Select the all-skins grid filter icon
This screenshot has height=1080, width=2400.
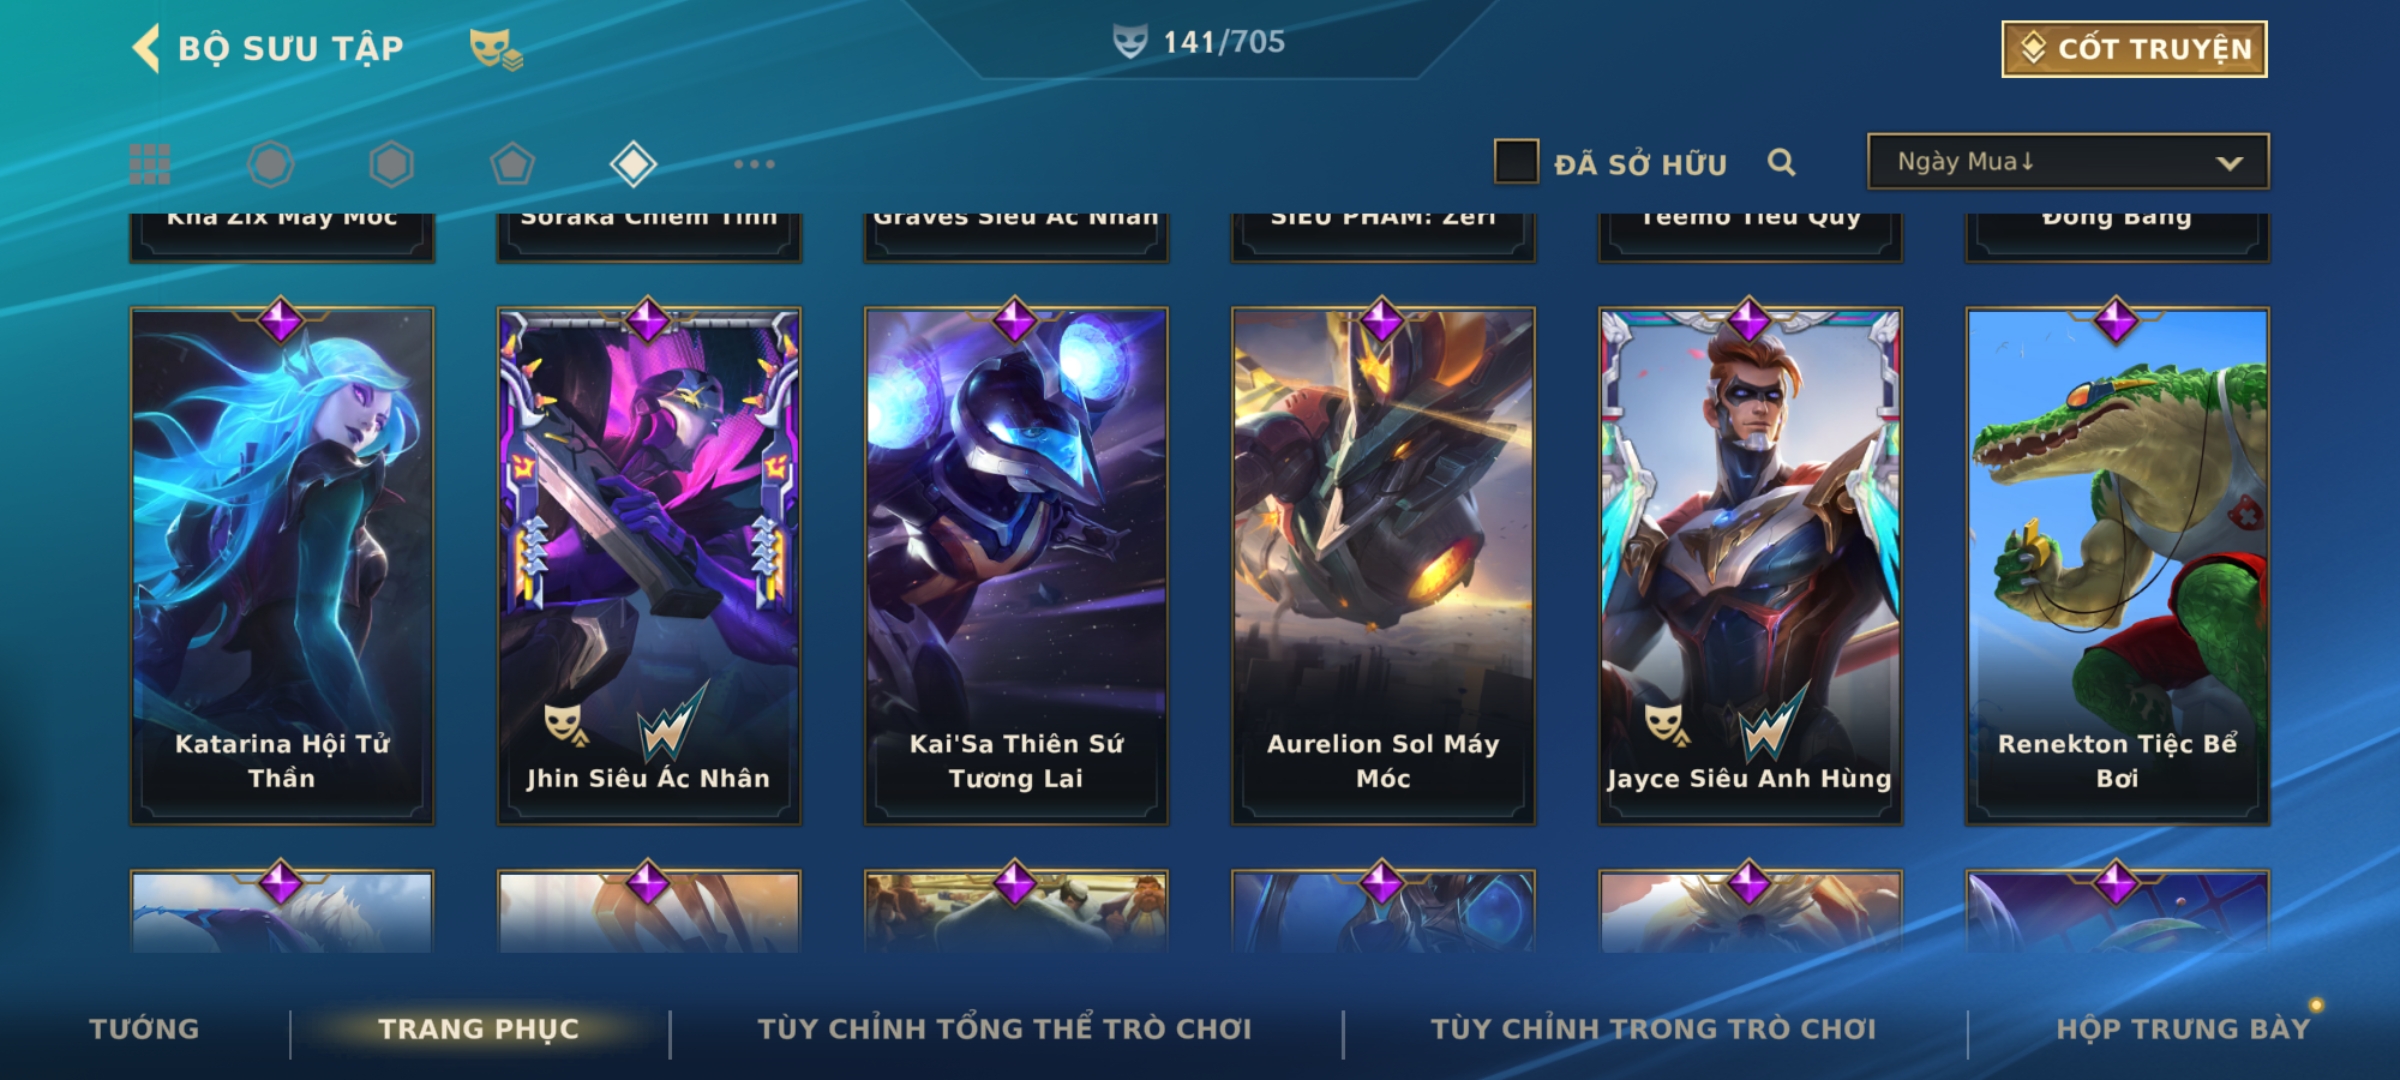[x=150, y=164]
